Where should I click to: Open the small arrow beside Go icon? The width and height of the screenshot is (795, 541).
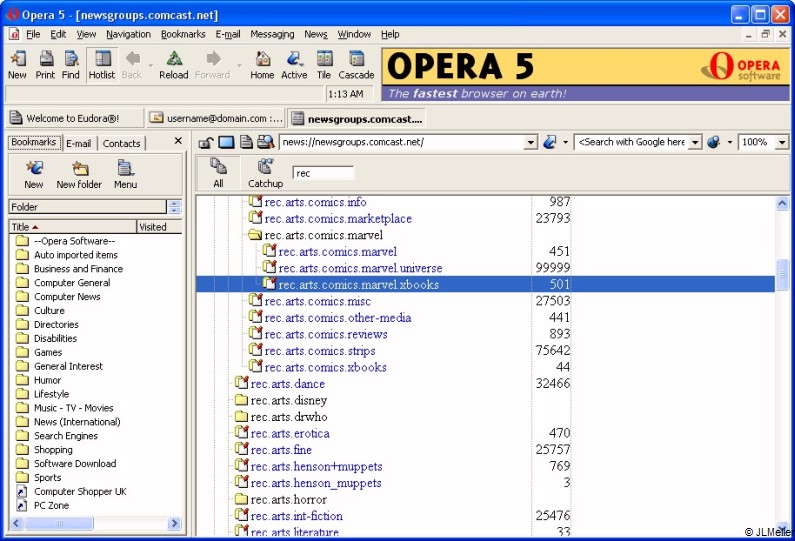click(565, 142)
